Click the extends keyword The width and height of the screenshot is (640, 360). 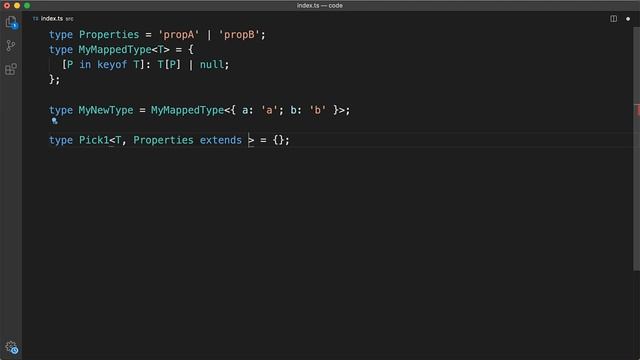(x=221, y=140)
